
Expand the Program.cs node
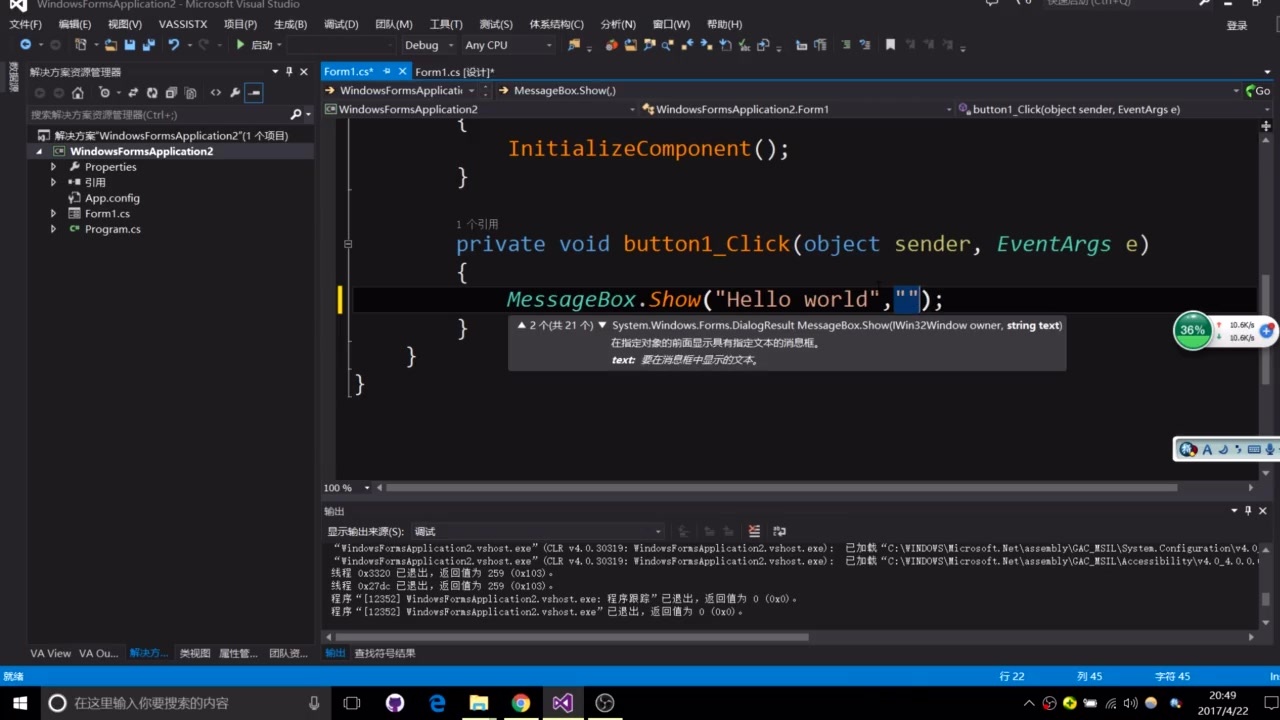(53, 229)
